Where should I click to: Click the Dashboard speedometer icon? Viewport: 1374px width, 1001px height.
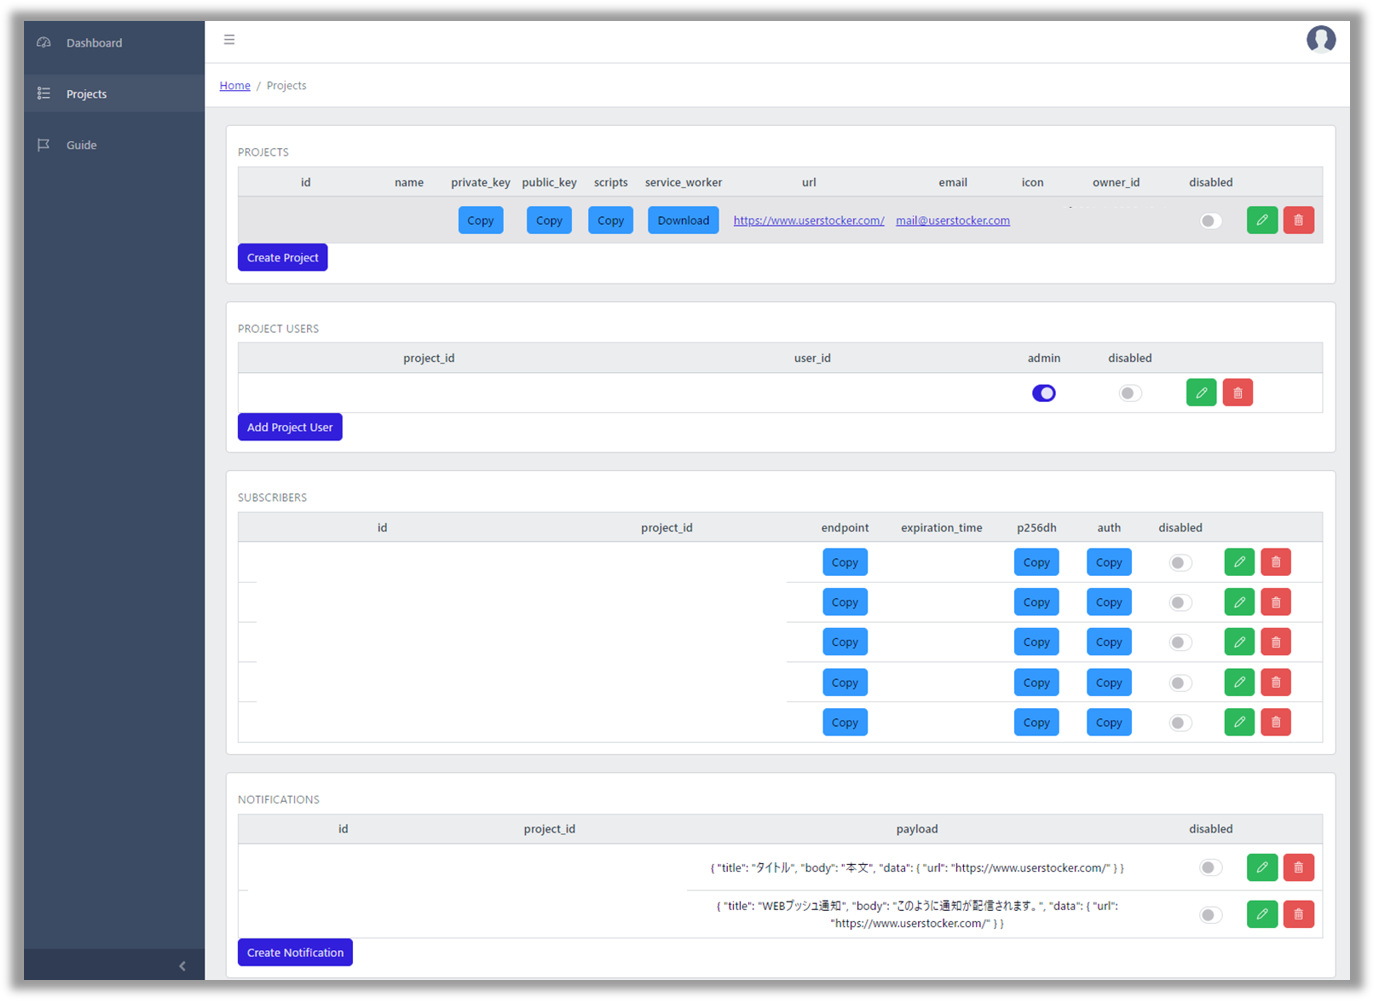coord(44,43)
